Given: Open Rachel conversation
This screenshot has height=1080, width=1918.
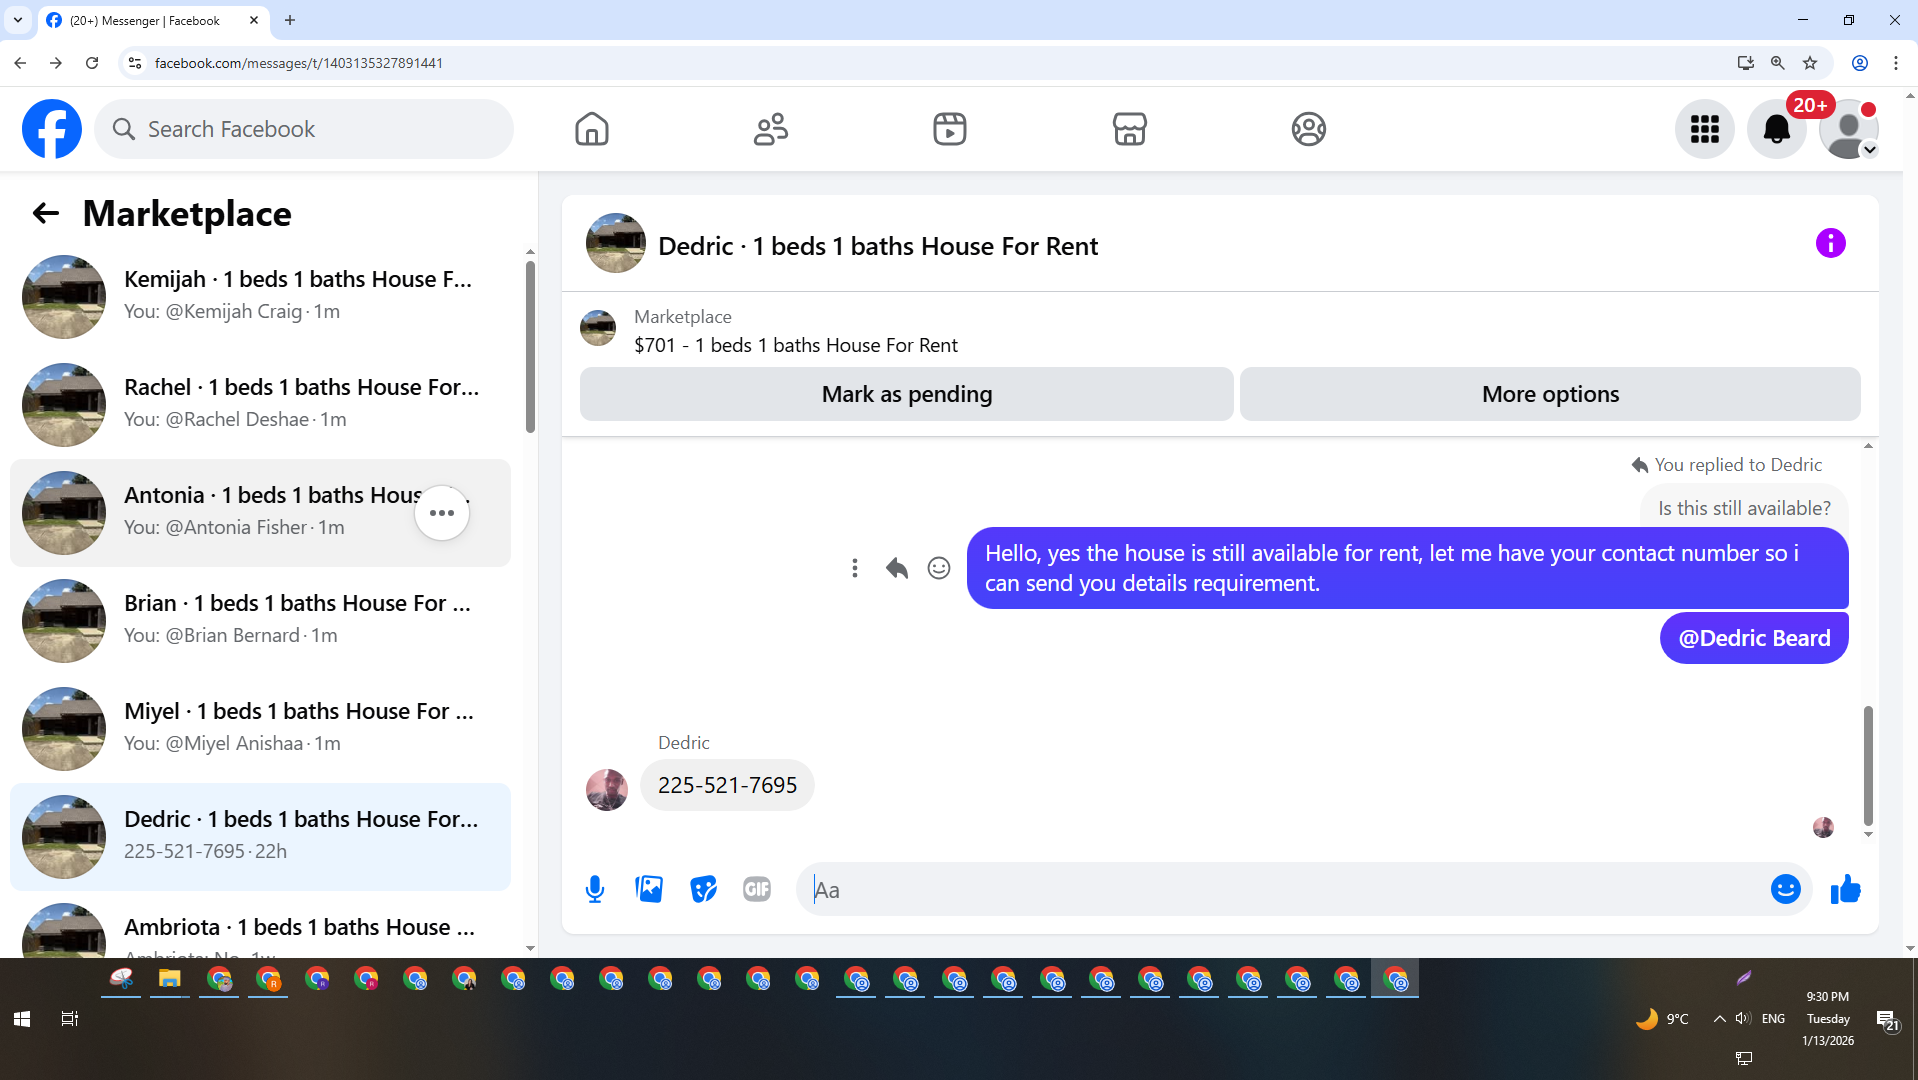Looking at the screenshot, I should [x=260, y=405].
